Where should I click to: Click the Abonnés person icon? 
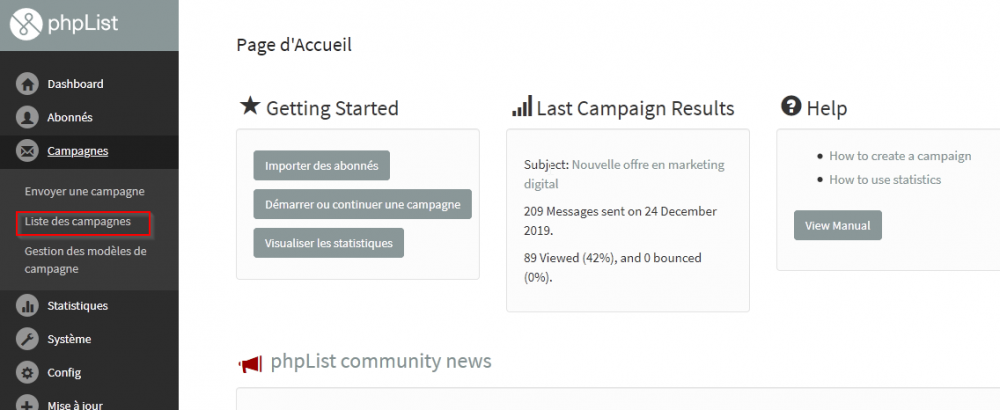(x=27, y=118)
